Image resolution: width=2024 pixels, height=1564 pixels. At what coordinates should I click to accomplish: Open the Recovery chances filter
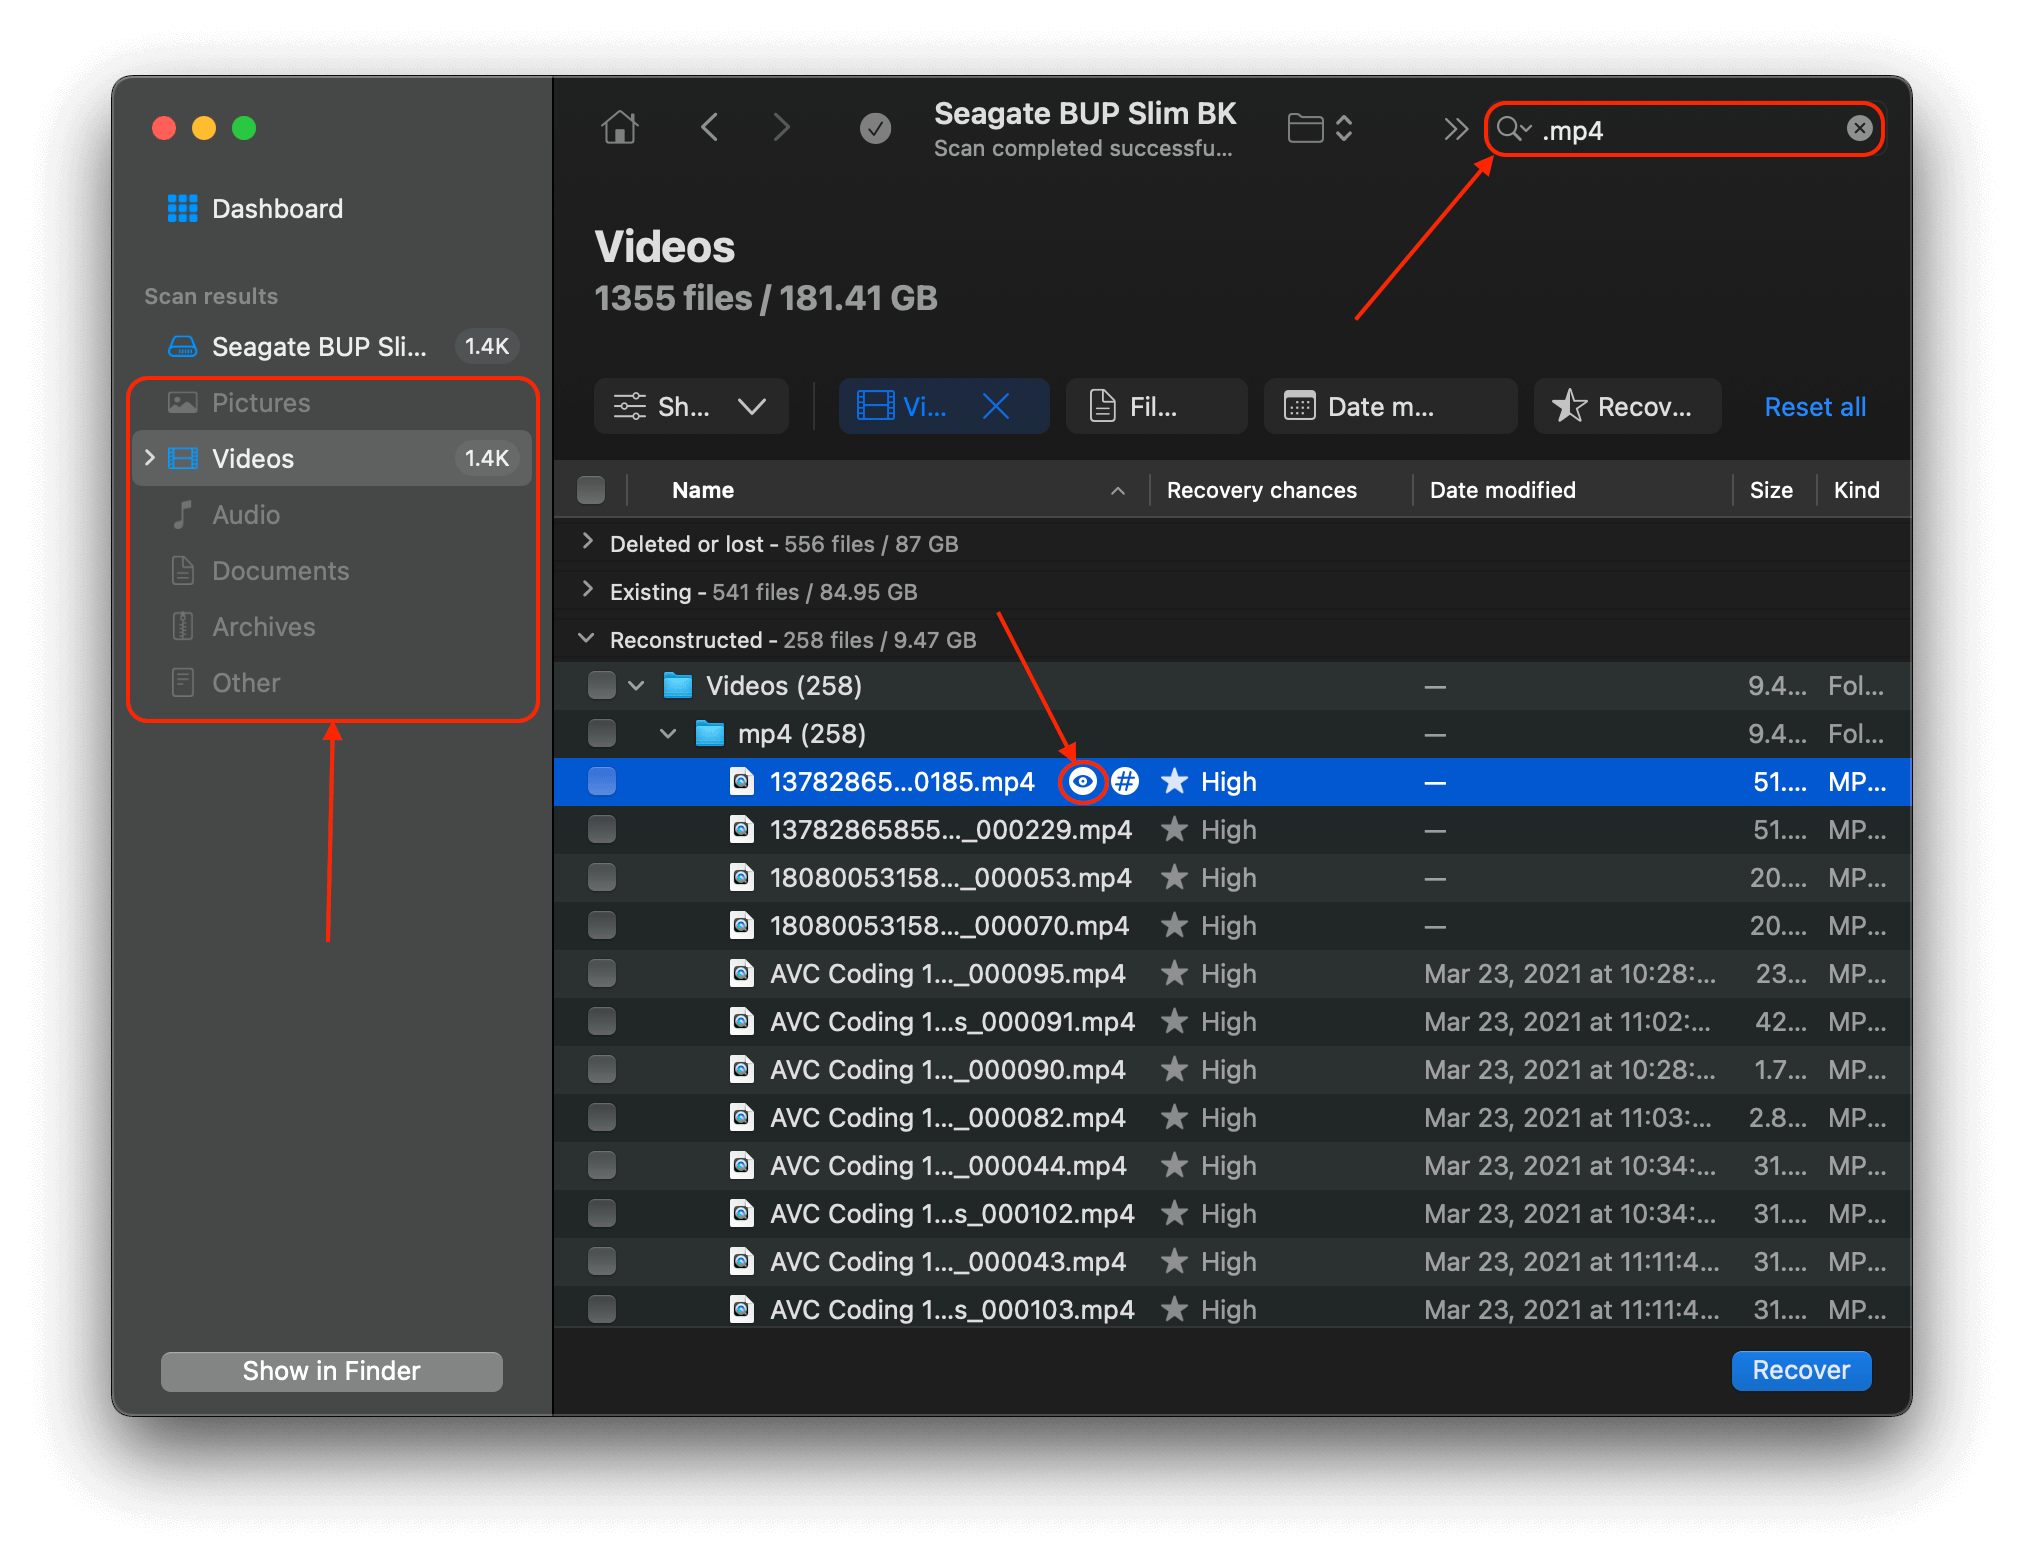click(1627, 406)
